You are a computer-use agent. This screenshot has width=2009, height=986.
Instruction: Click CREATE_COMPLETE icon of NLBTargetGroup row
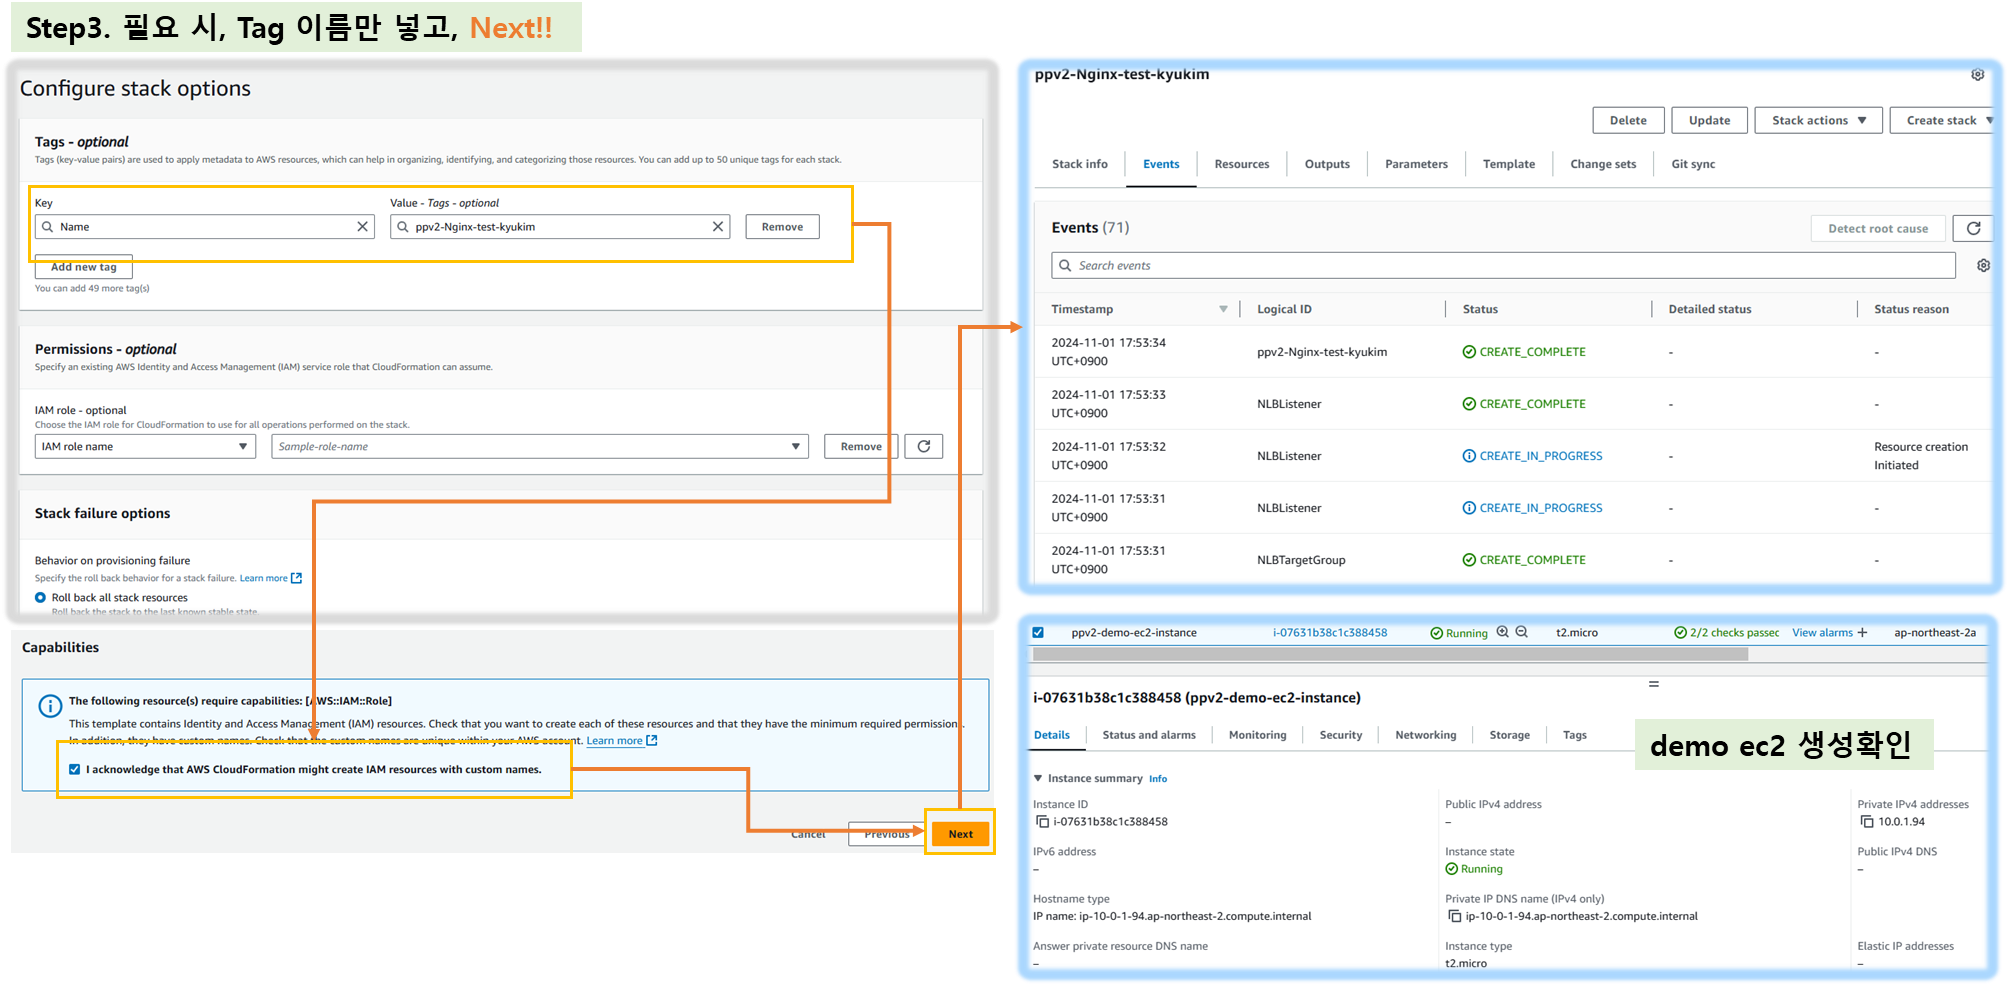[1469, 560]
